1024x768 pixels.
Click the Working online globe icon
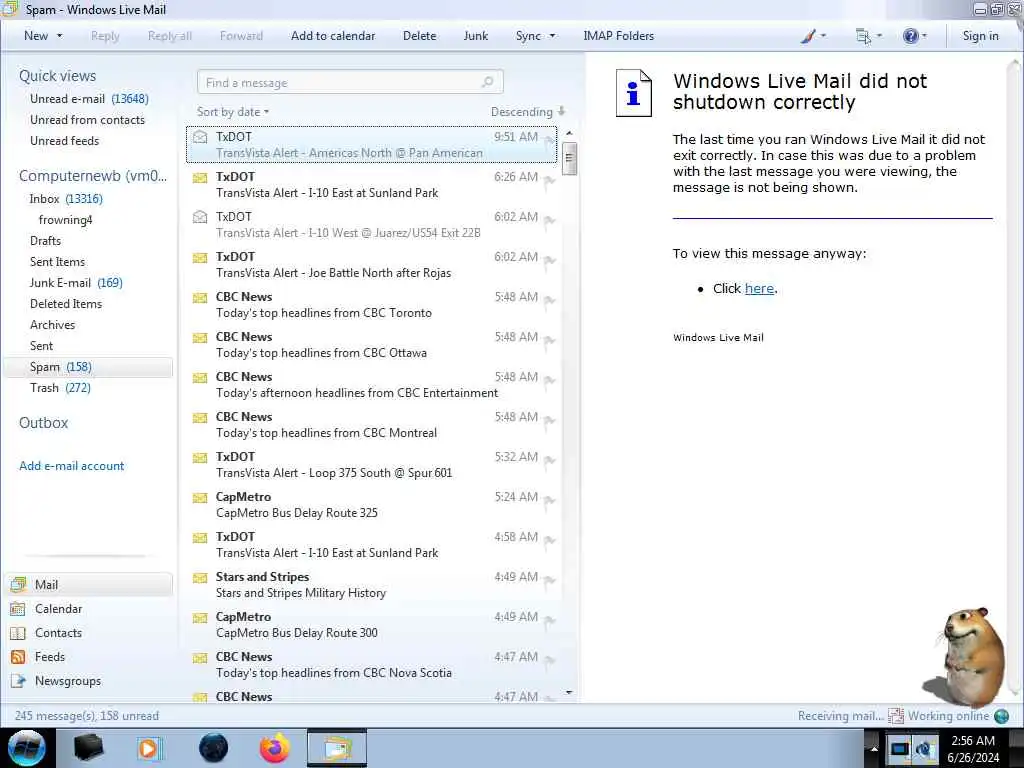(x=1001, y=716)
